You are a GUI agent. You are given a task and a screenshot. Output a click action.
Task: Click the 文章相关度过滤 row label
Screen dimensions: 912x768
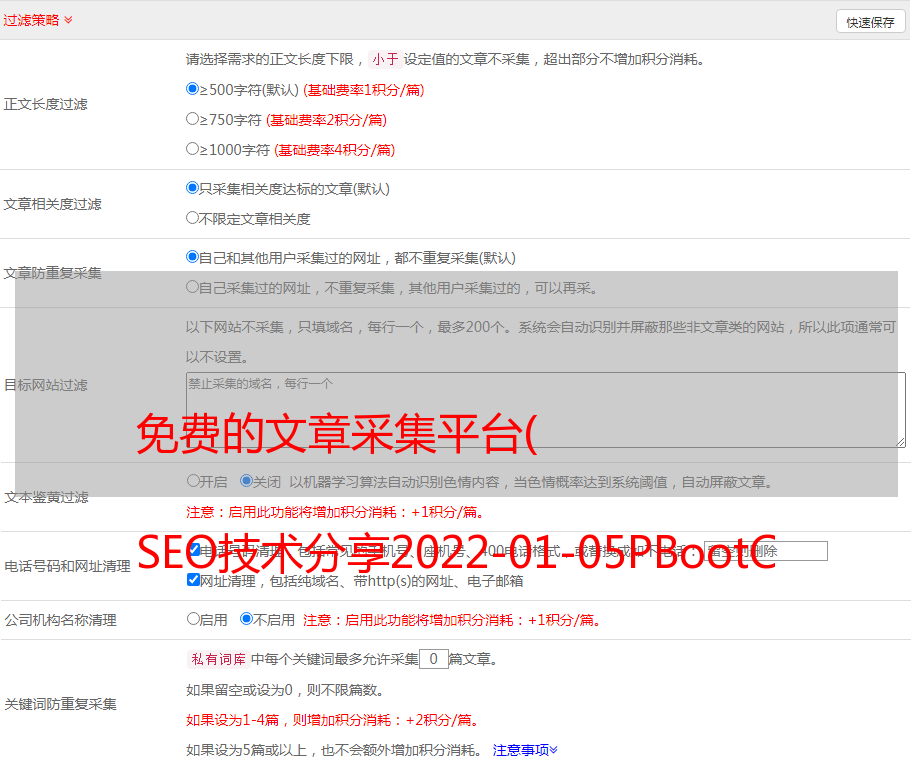click(53, 204)
